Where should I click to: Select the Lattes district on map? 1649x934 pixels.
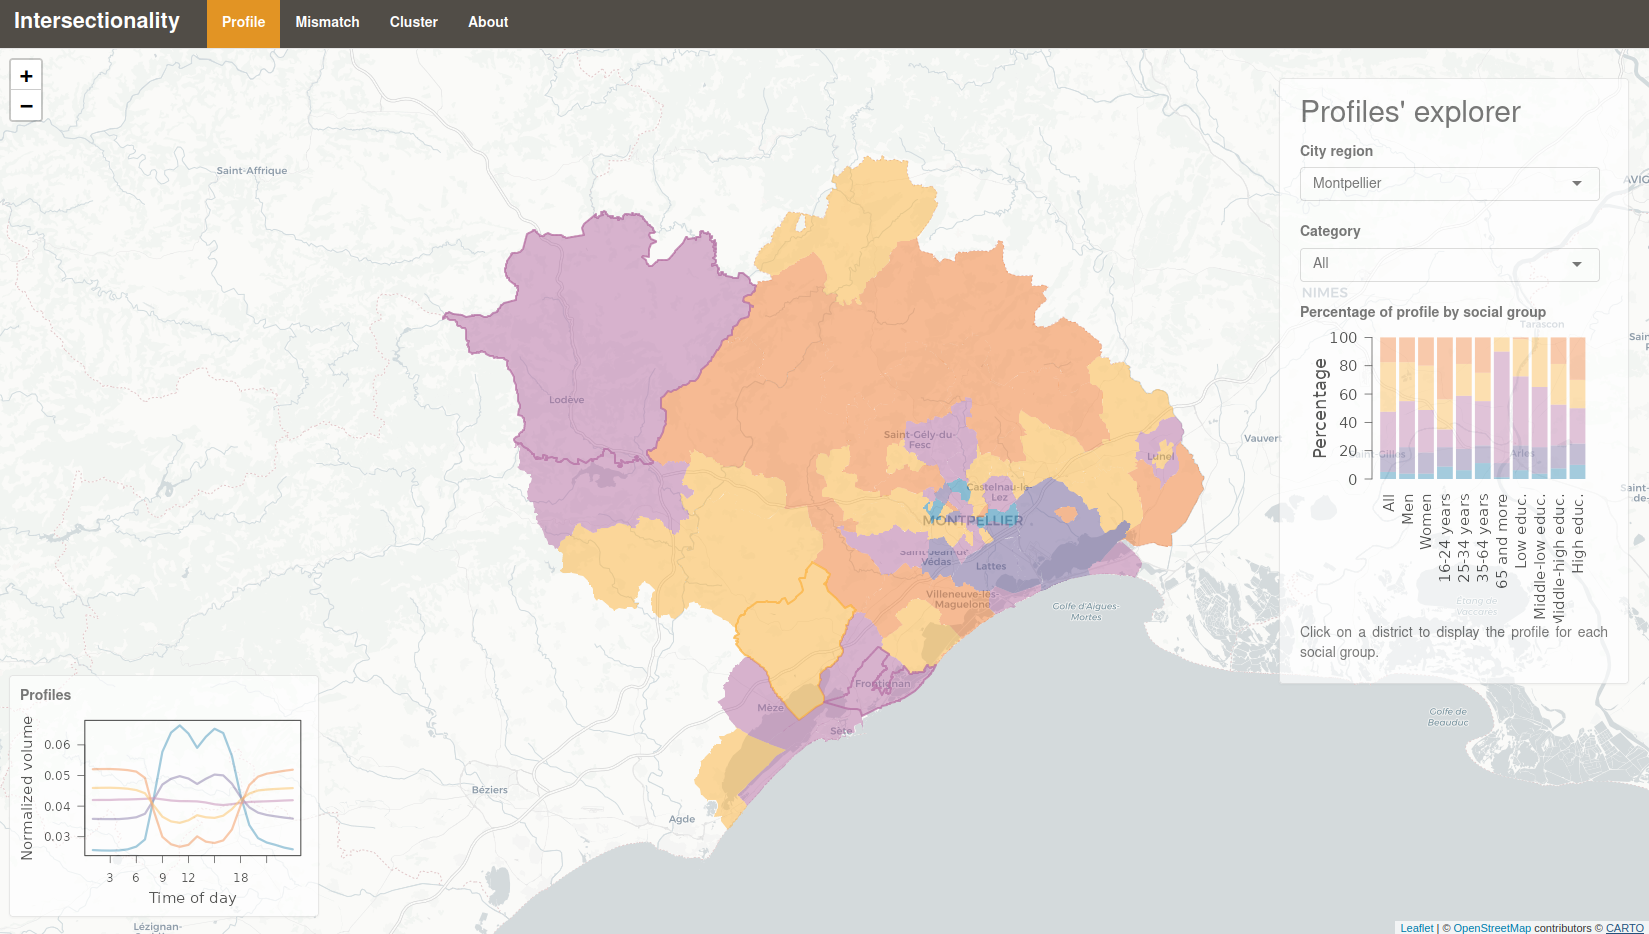click(x=992, y=566)
